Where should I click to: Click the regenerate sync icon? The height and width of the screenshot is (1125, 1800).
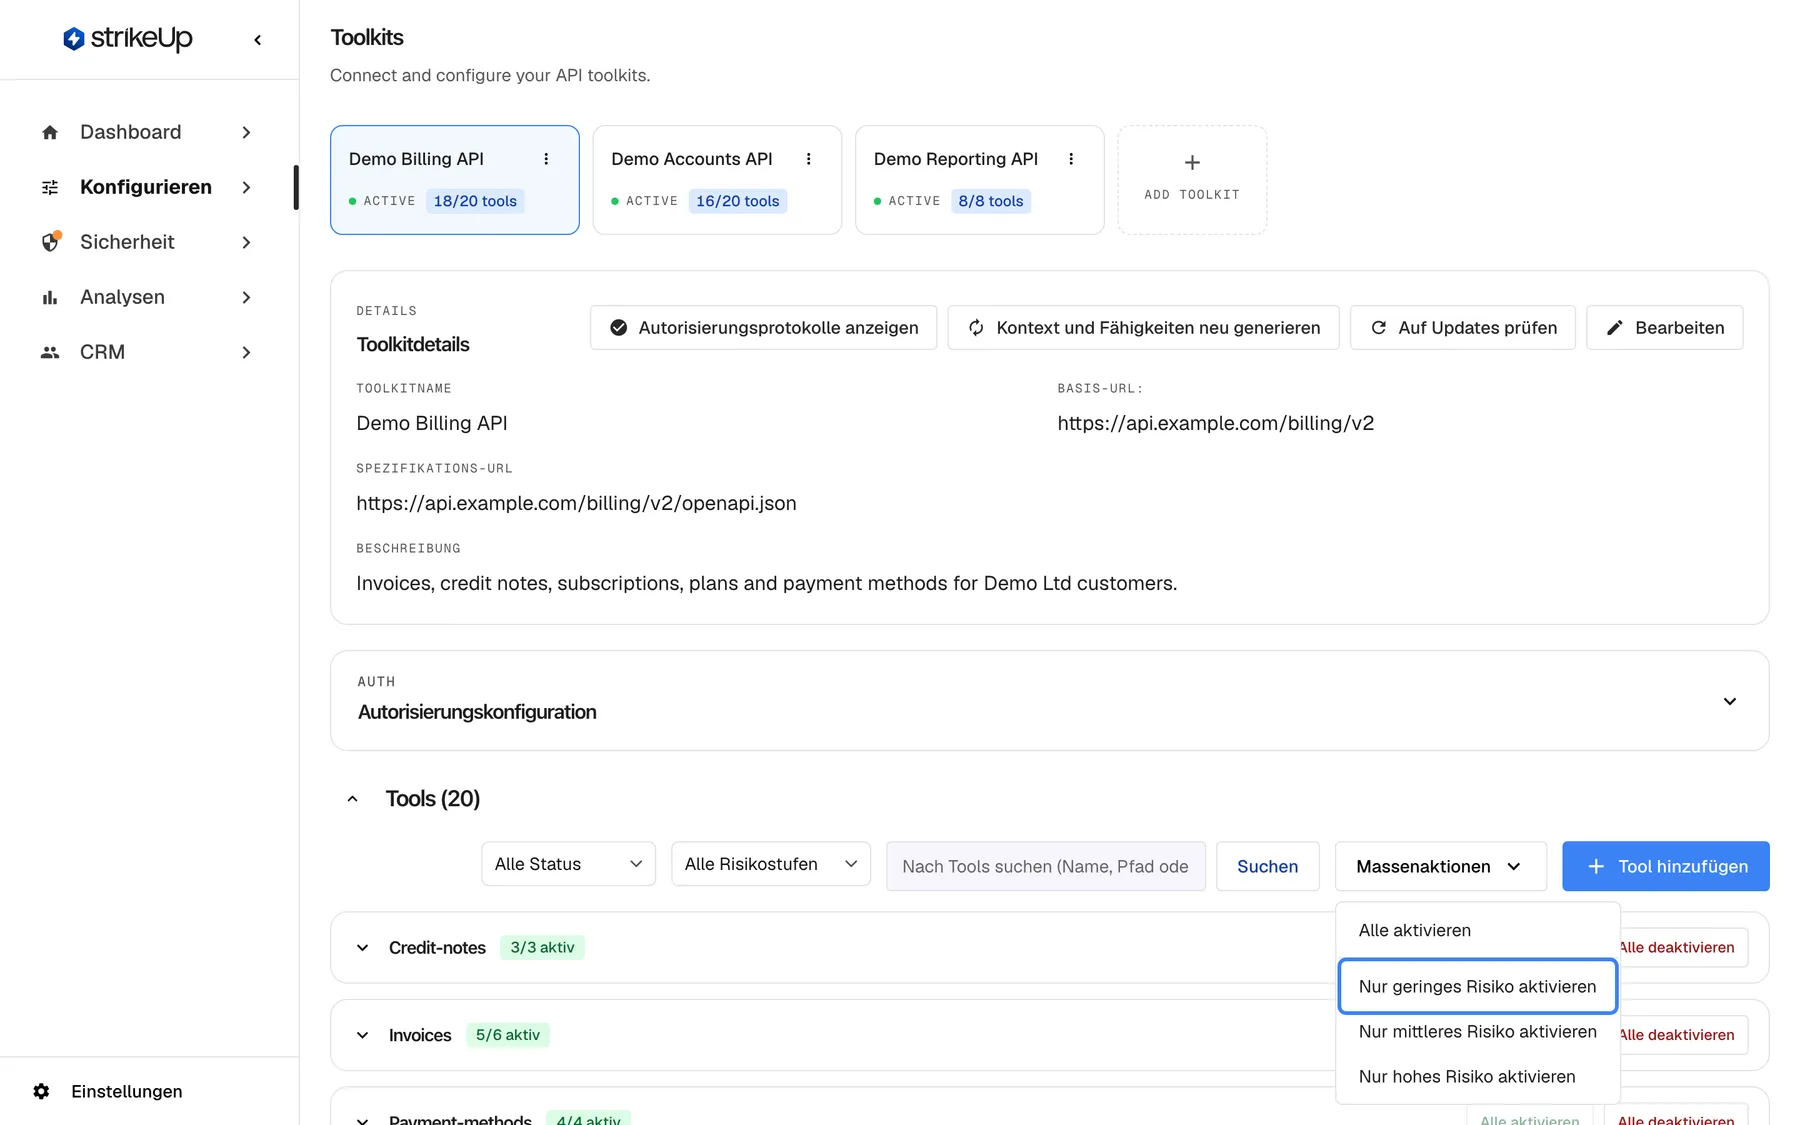click(976, 328)
